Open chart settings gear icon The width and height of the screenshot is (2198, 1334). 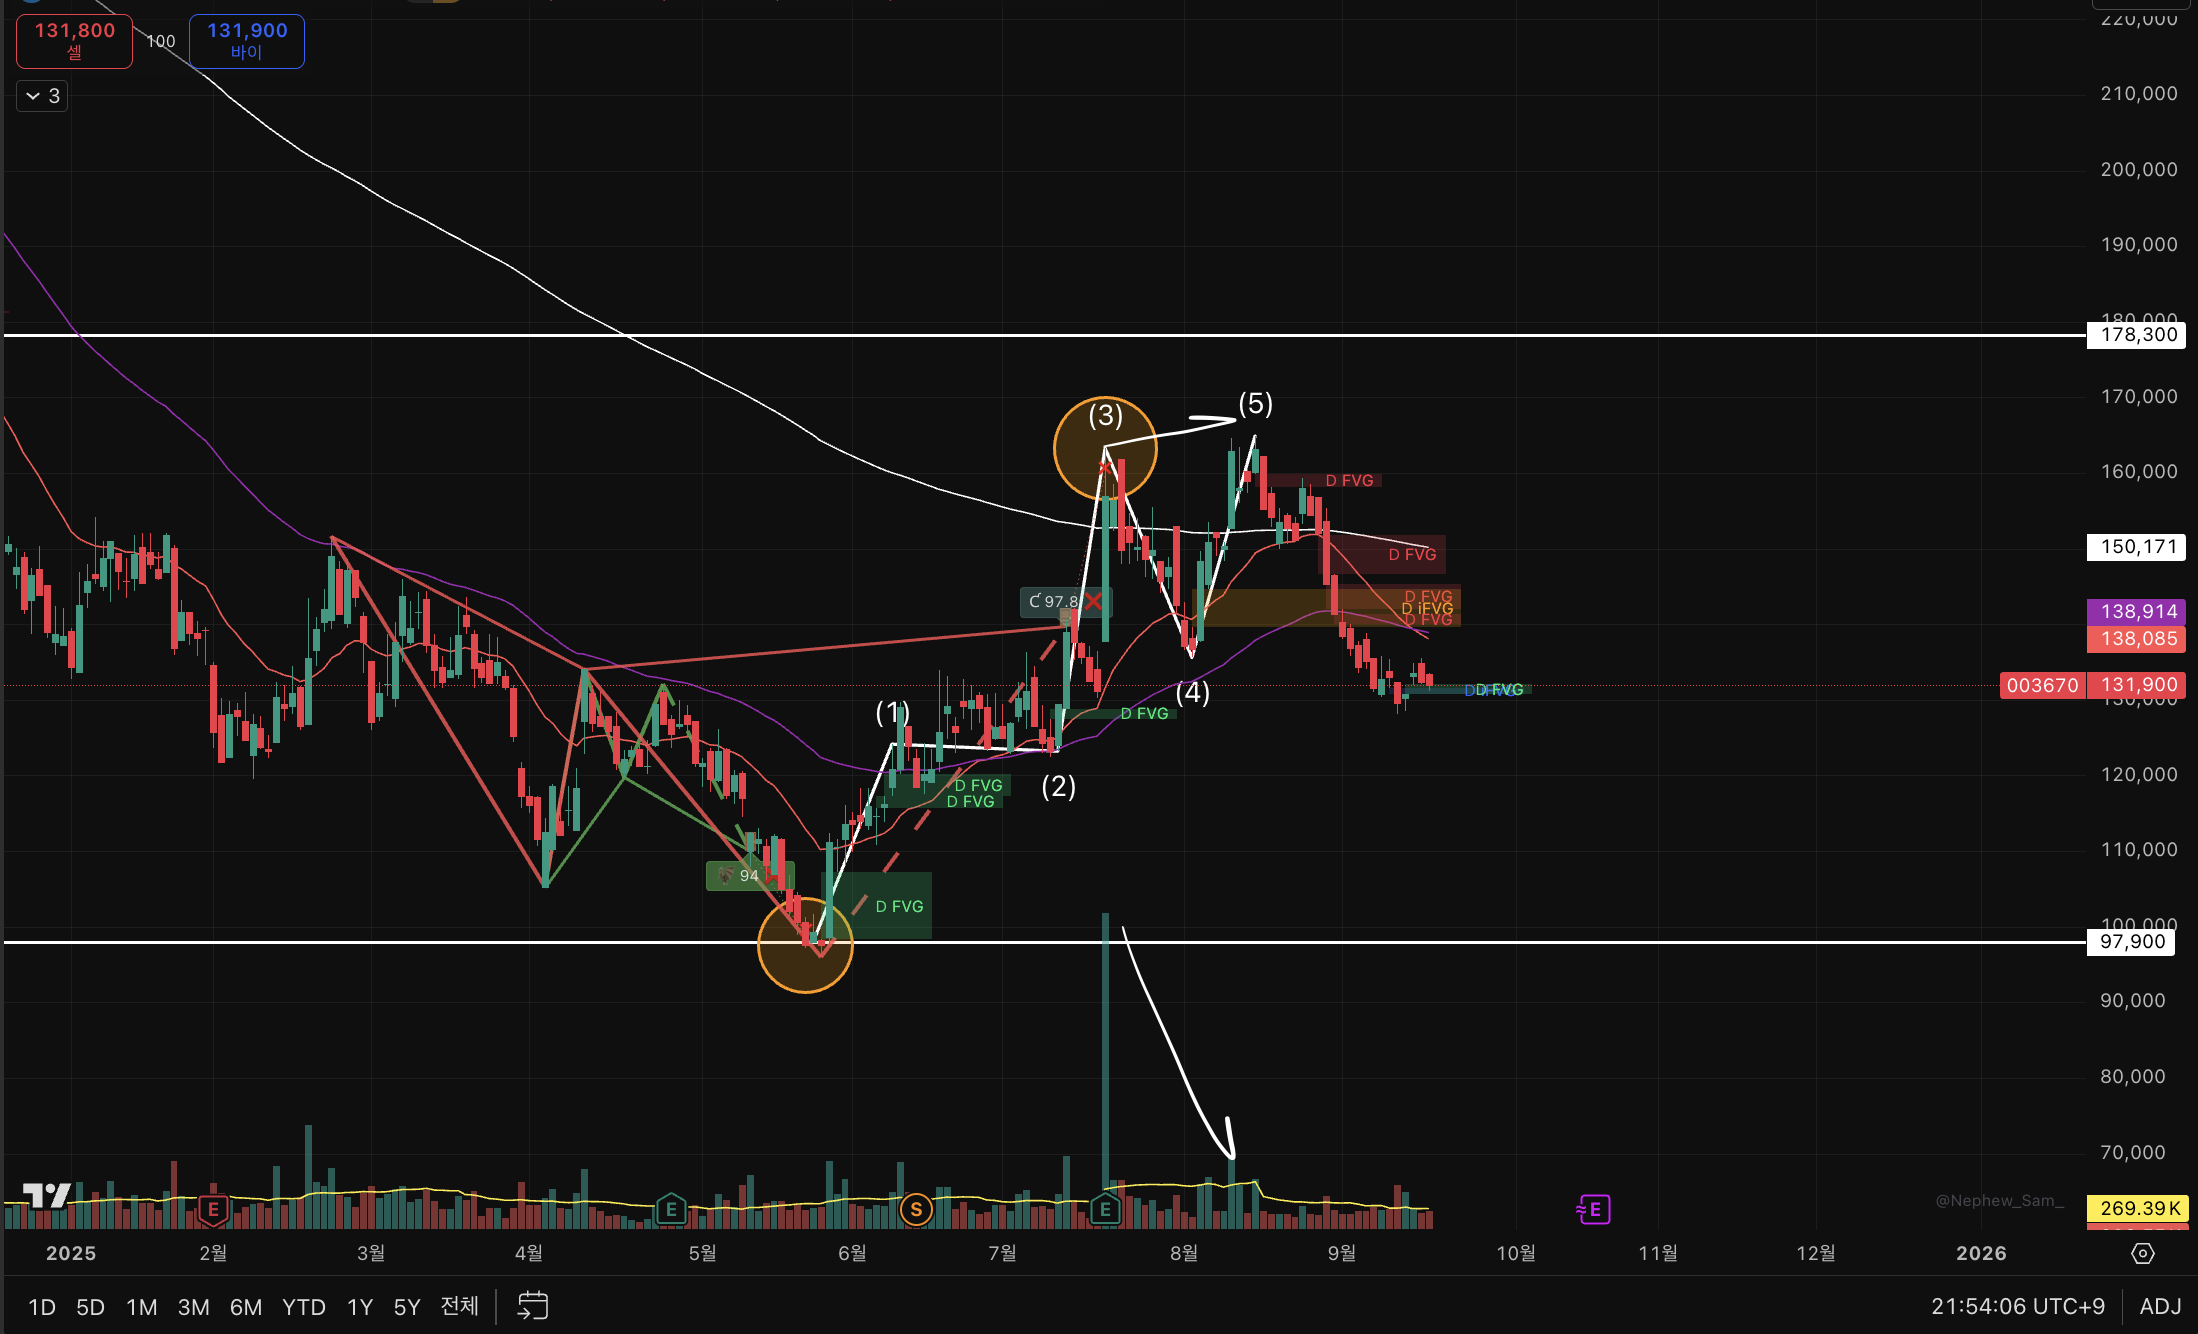pyautogui.click(x=2142, y=1253)
